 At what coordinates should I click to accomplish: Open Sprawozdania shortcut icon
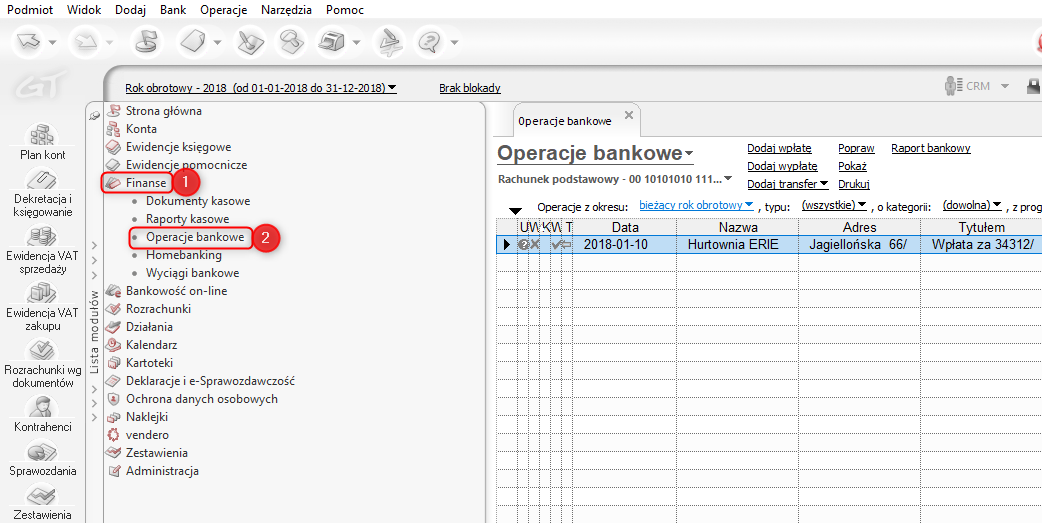point(42,452)
